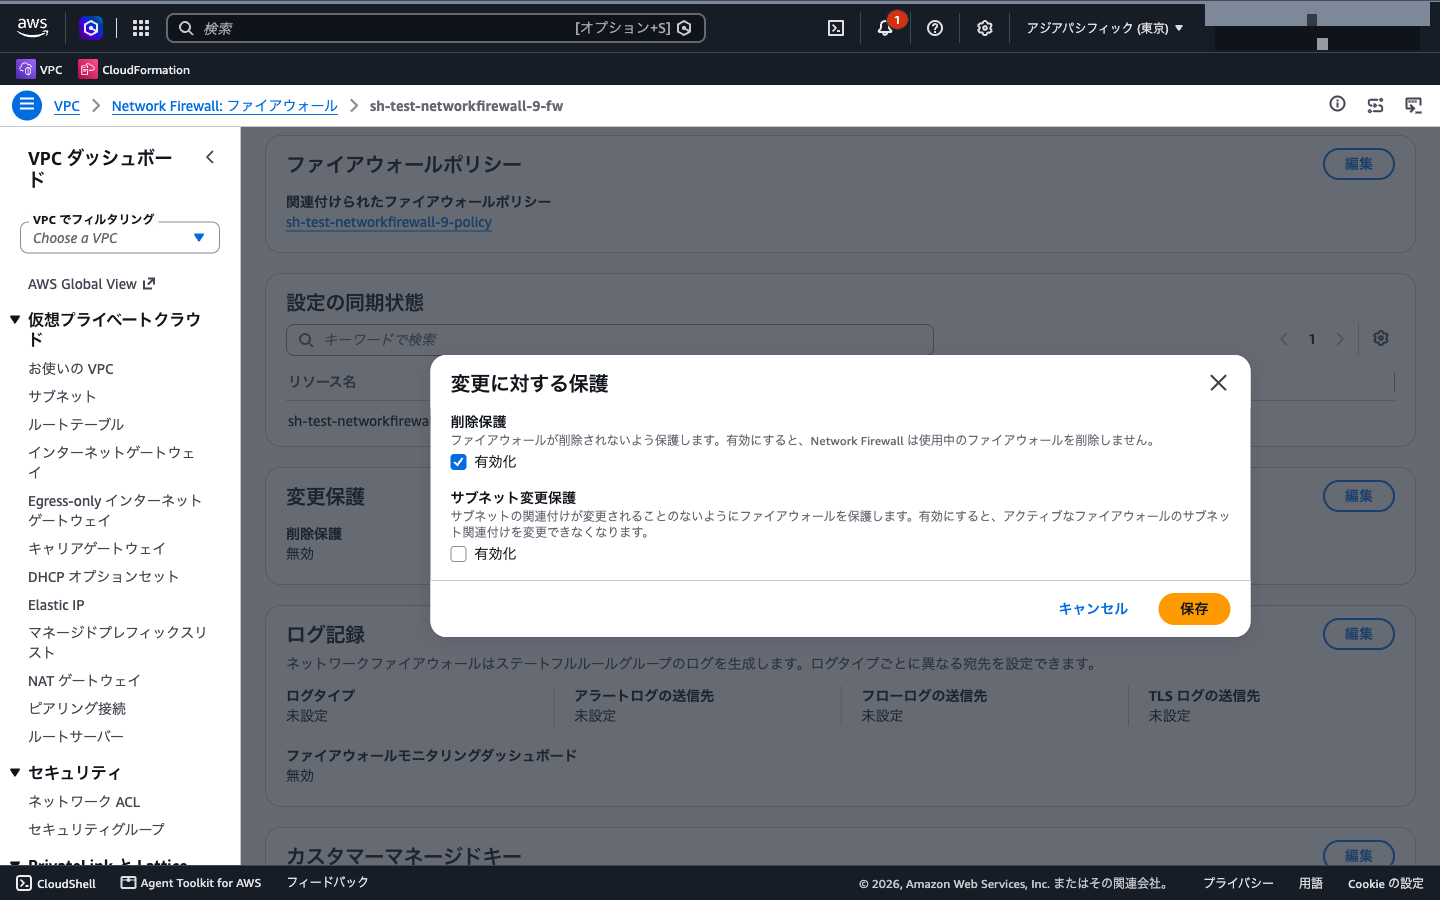Open Agent Toolkit for AWS
1440x900 pixels.
coord(191,883)
